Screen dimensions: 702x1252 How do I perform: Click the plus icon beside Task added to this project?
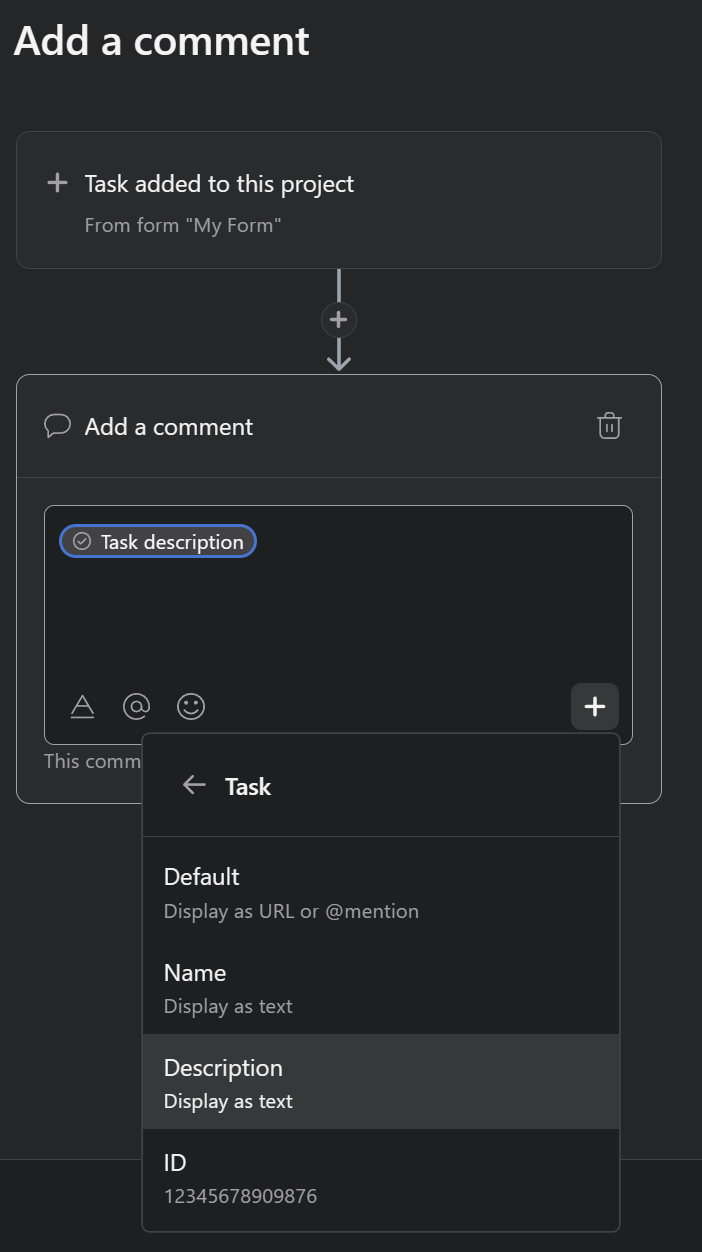(55, 183)
